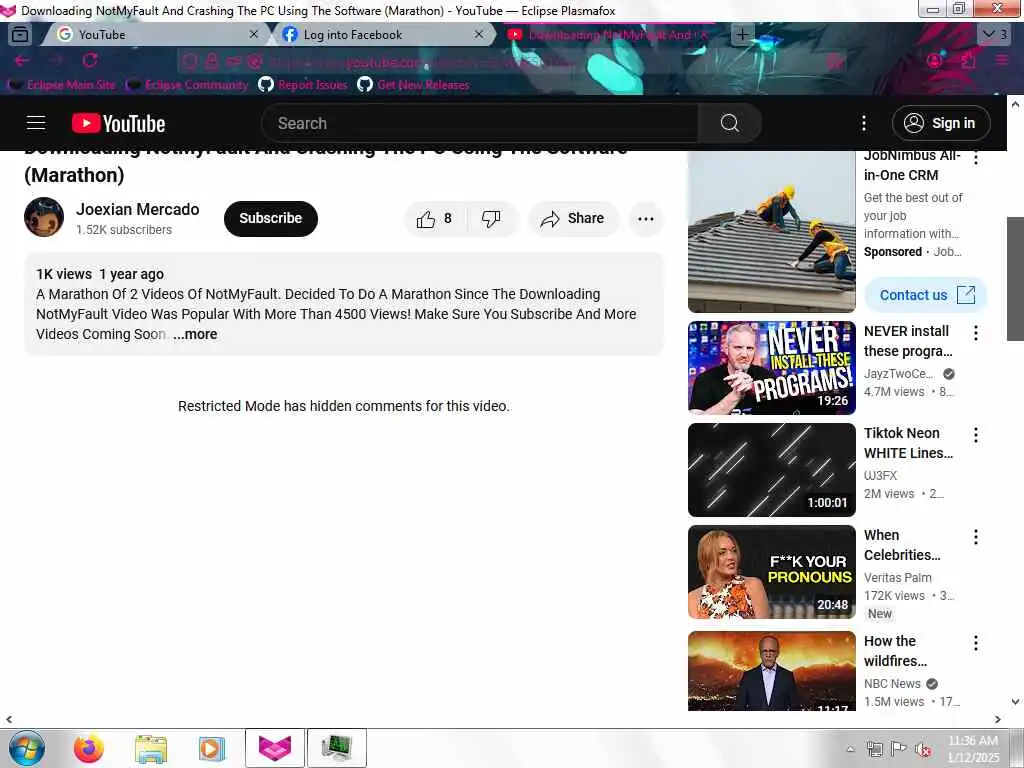Image resolution: width=1024 pixels, height=768 pixels.
Task: Open the Windows Start orb
Action: point(26,748)
